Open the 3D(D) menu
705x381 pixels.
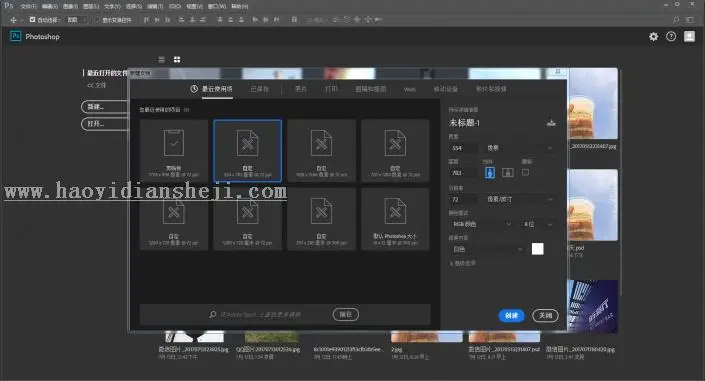tap(174, 6)
